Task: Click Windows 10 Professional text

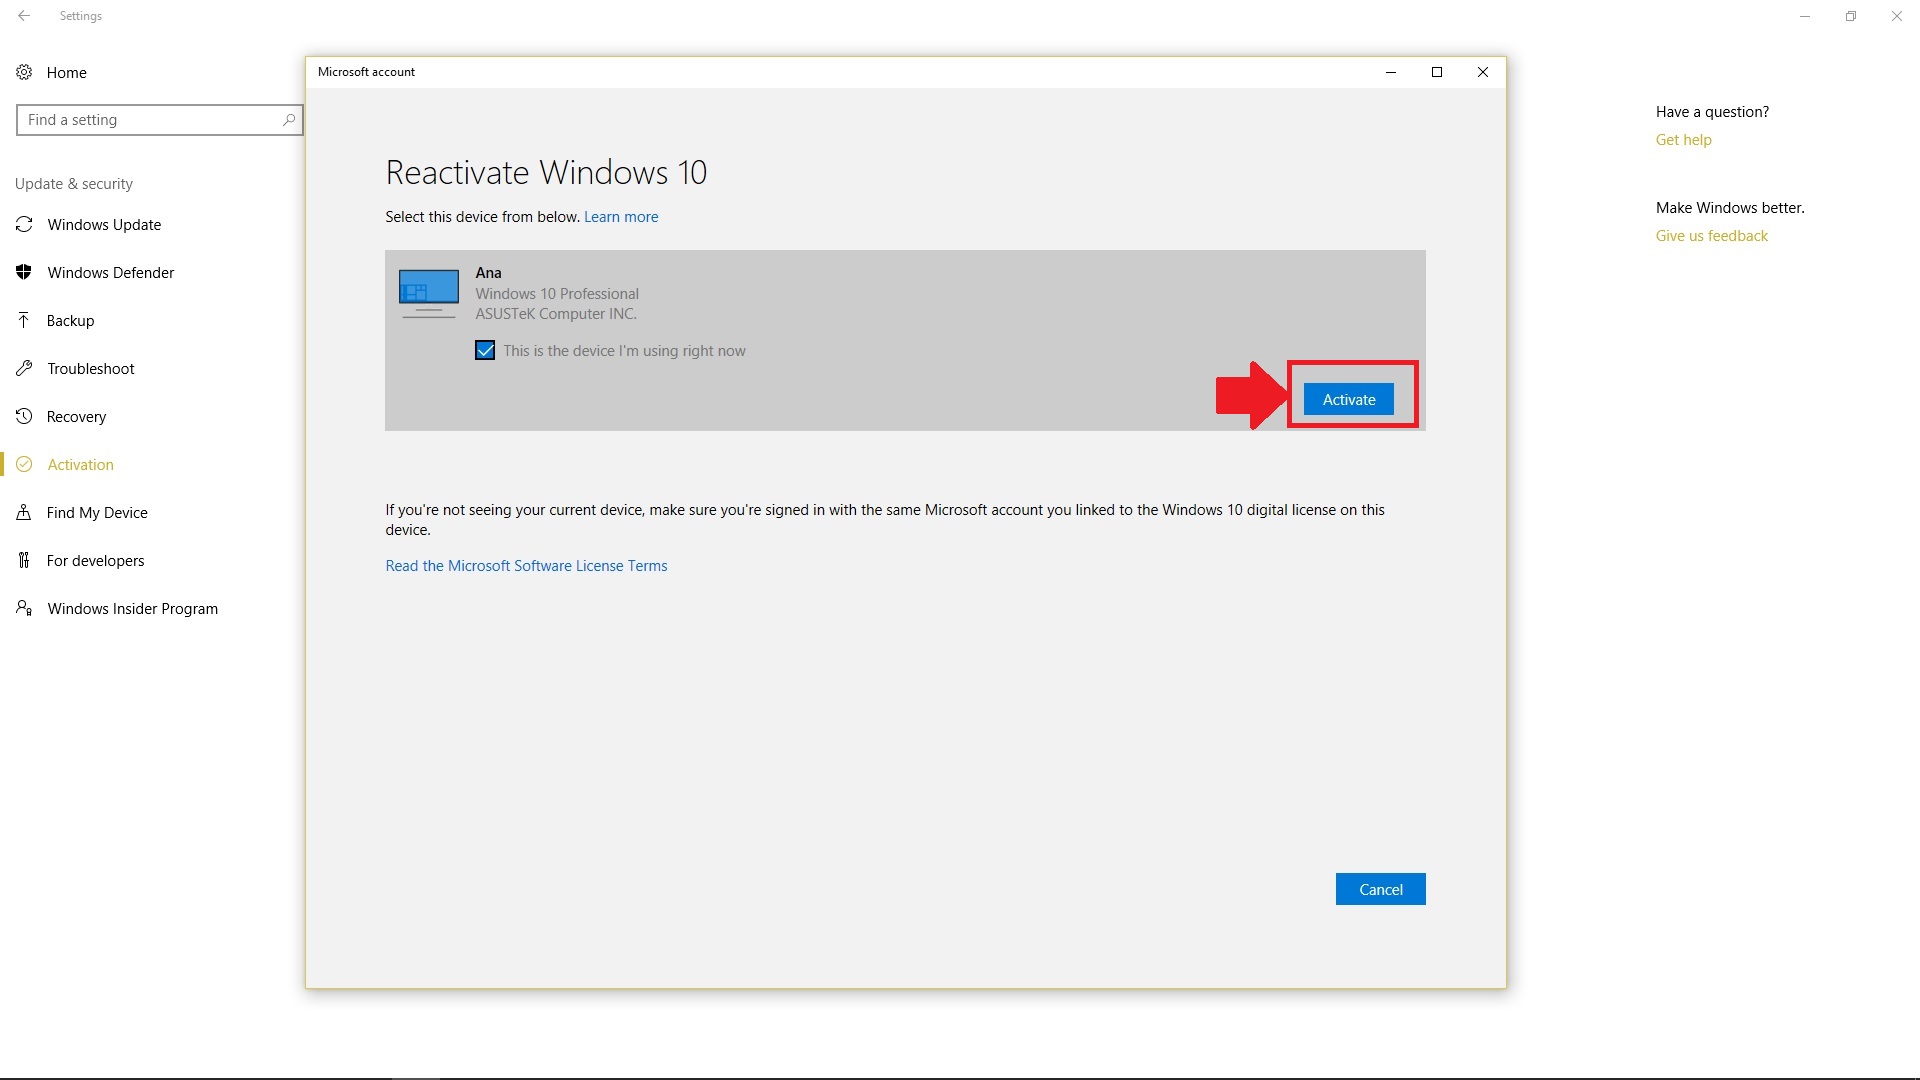Action: [557, 294]
